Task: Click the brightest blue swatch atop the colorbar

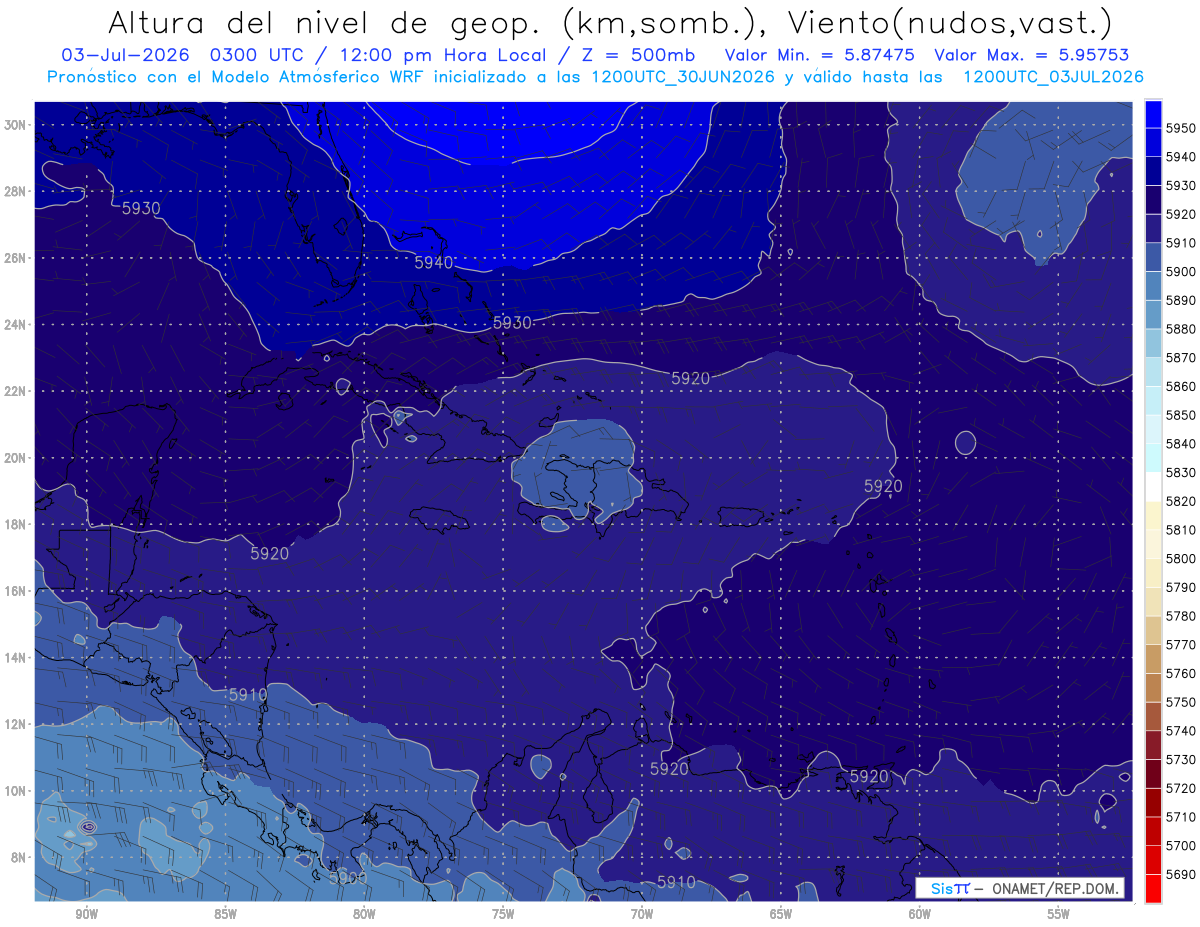Action: (1153, 114)
